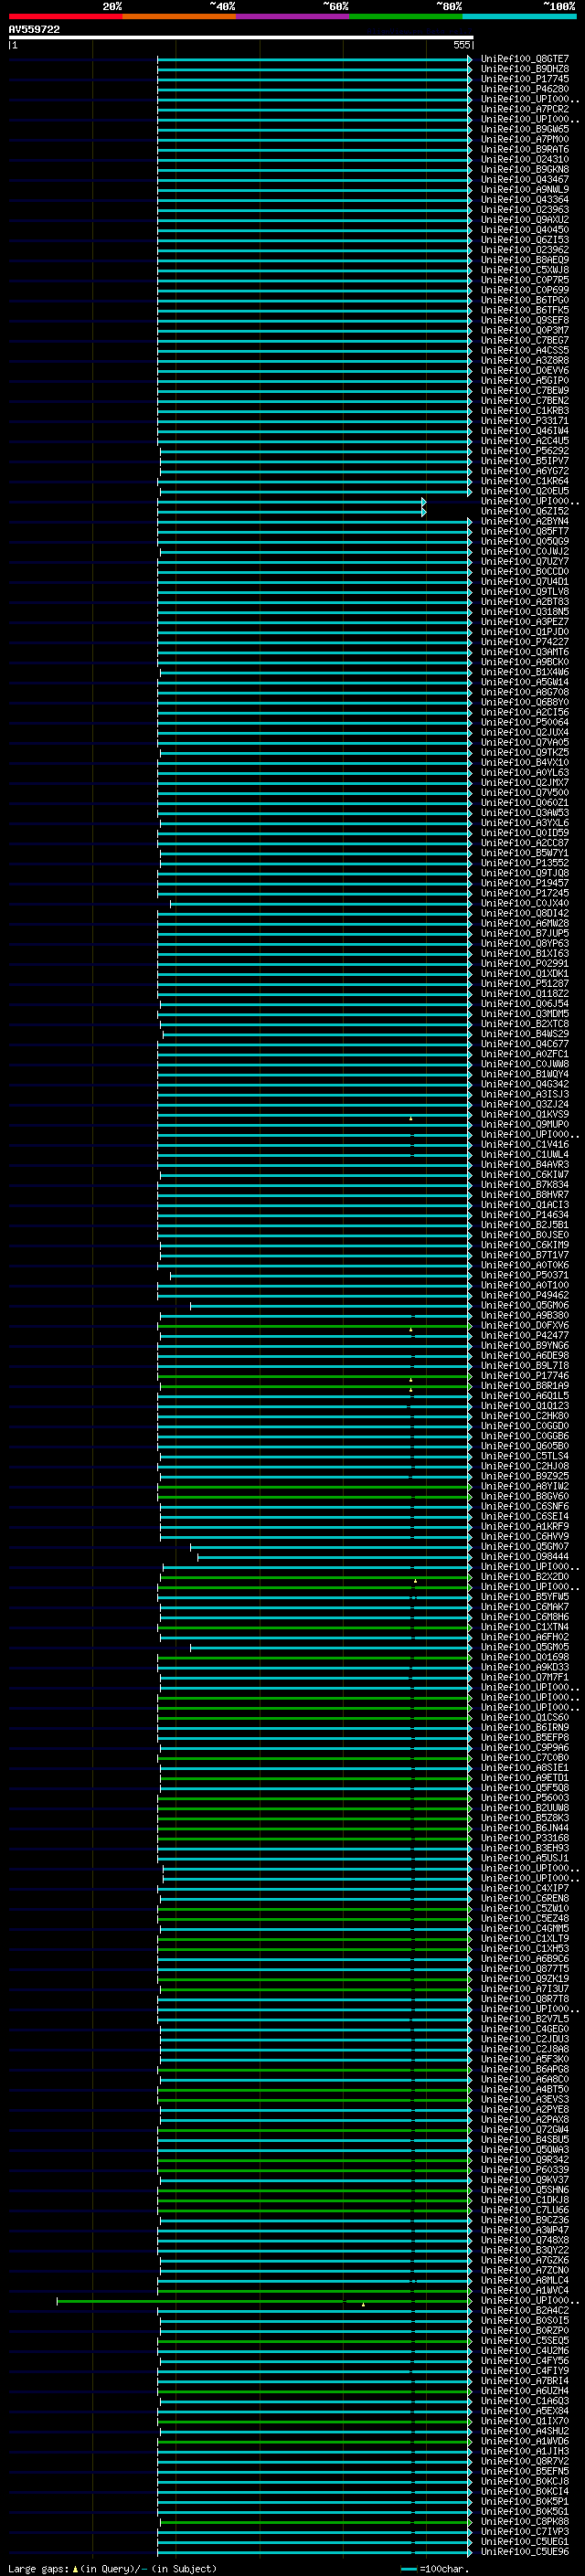The height and width of the screenshot is (2576, 585).
Task: Click hit label UniRef100_P33168
Action: pos(524,1838)
